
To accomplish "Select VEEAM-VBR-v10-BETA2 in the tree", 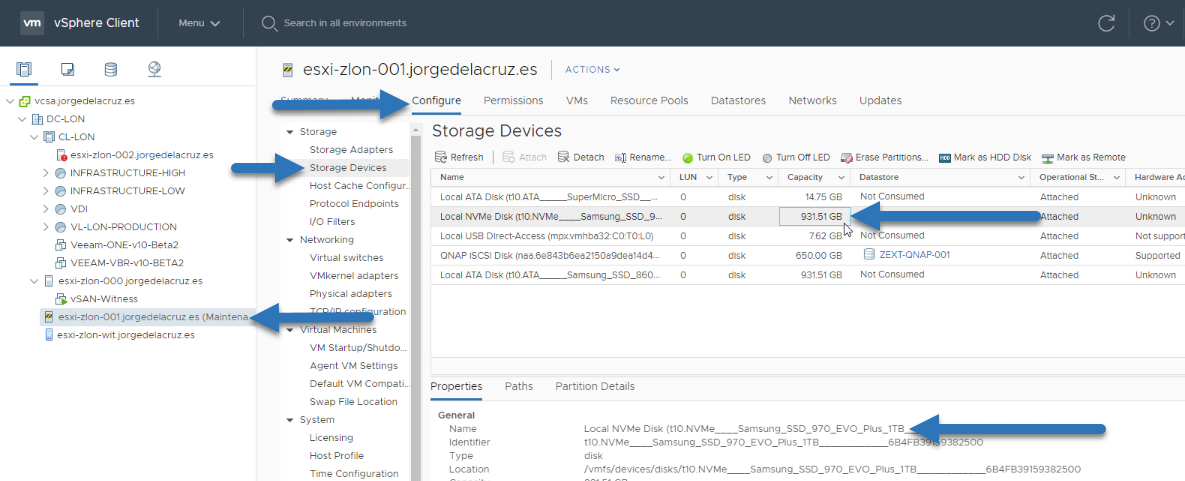I will 126,263.
